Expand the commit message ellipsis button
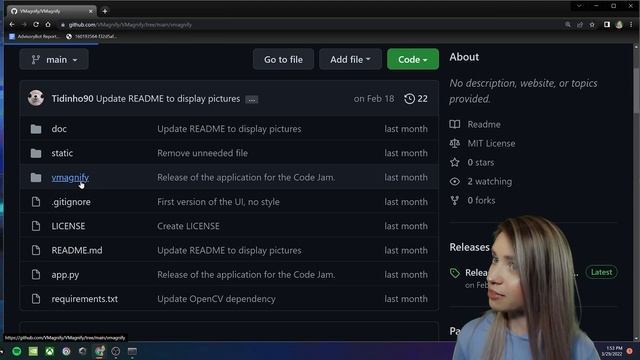This screenshot has width=640, height=360. [251, 100]
